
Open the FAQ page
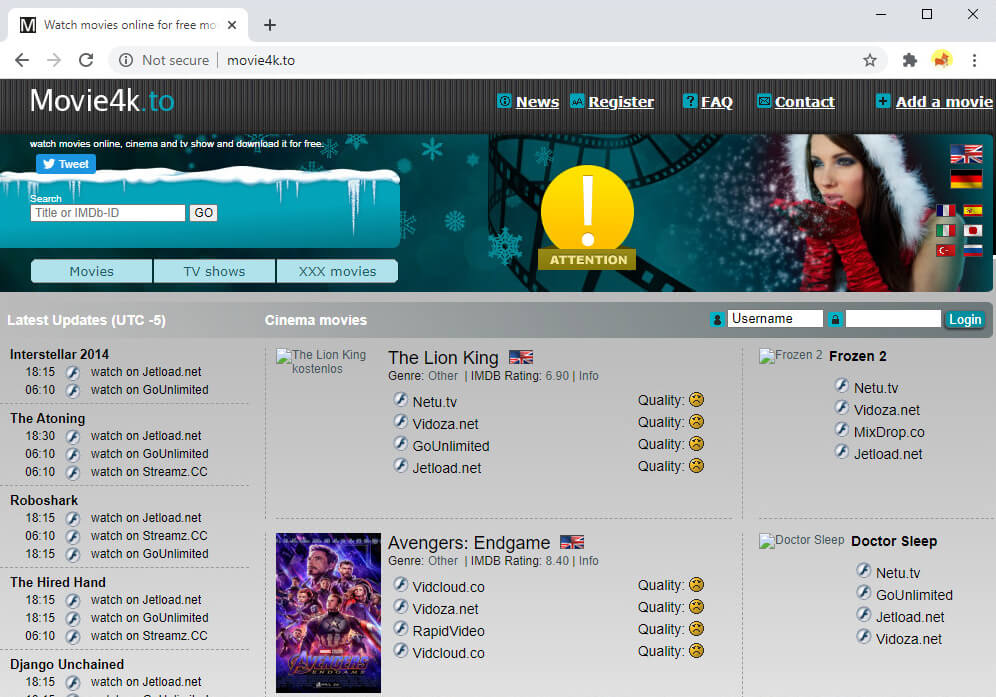point(717,102)
